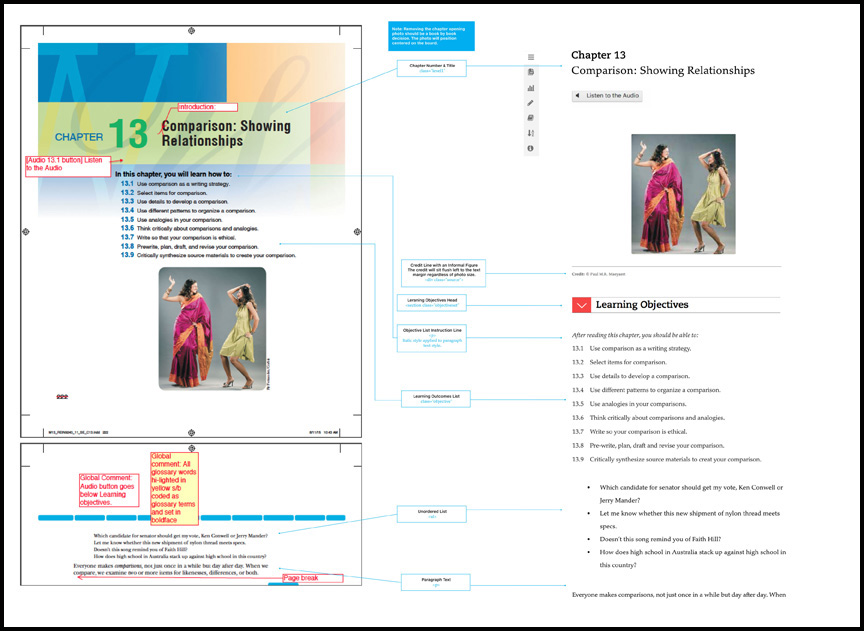Select the pencil icon in the sidebar
The height and width of the screenshot is (631, 864).
(531, 103)
